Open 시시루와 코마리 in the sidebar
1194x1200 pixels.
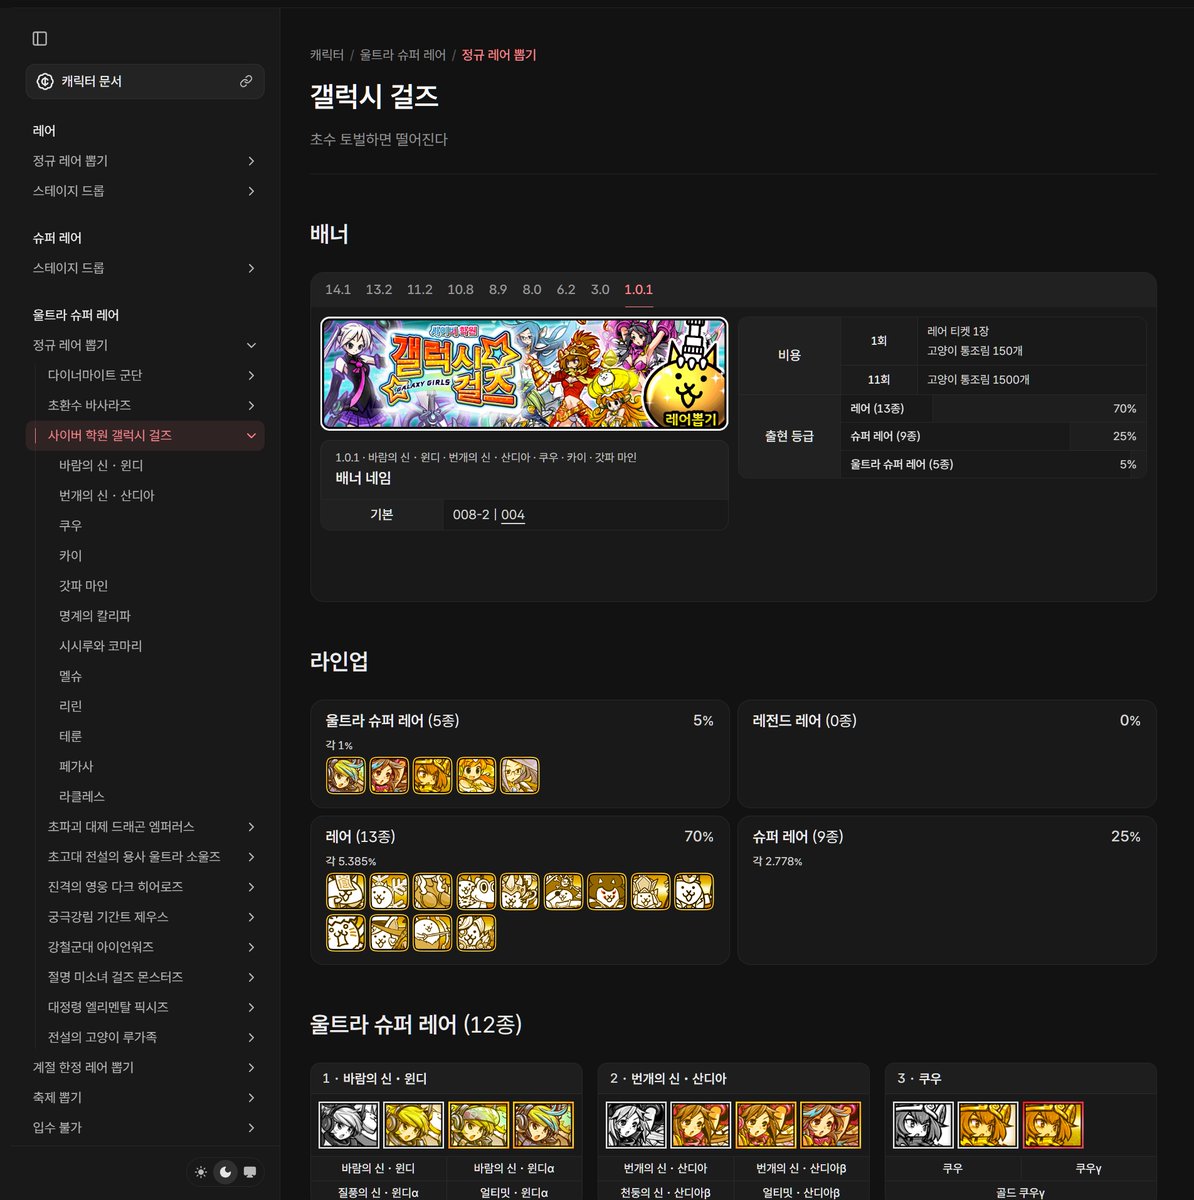(x=100, y=646)
